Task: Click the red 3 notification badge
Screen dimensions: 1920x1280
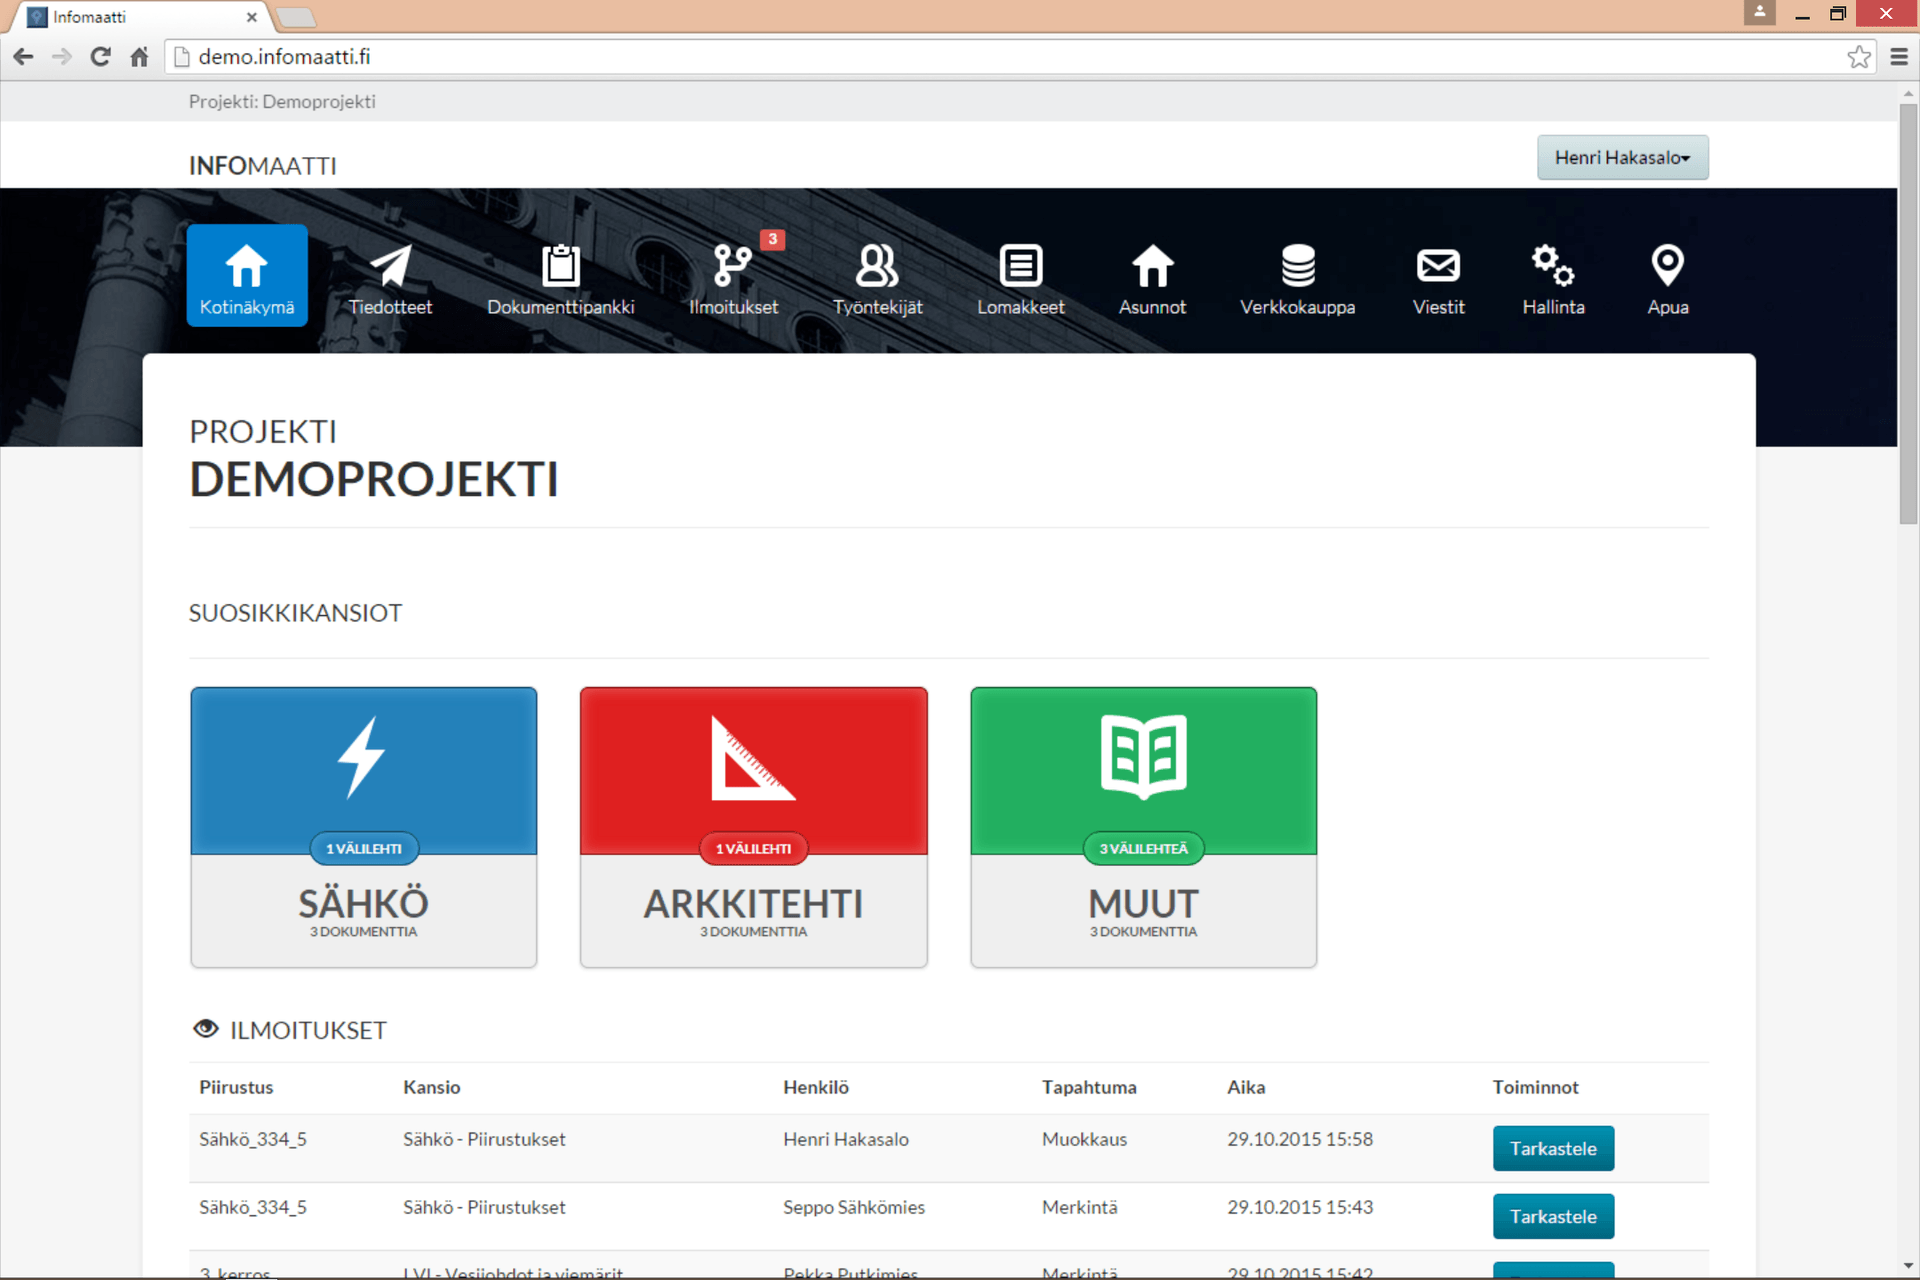Action: click(x=772, y=239)
